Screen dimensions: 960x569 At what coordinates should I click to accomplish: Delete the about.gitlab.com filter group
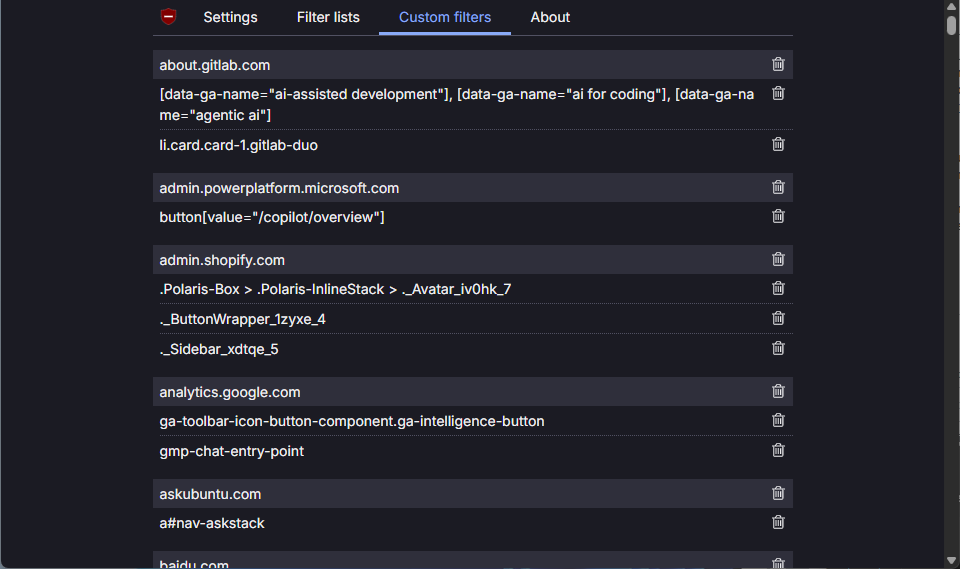[x=778, y=64]
